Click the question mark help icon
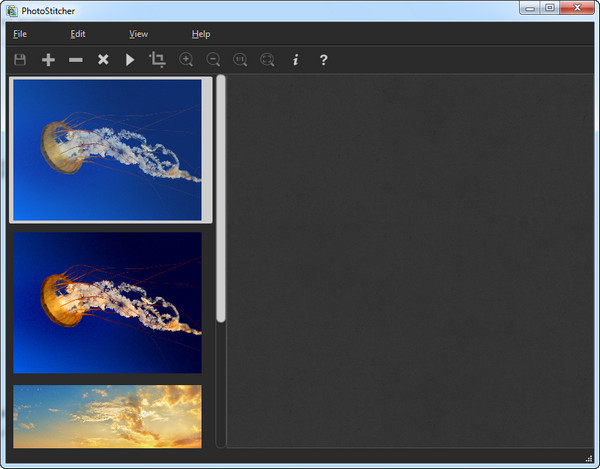 [x=323, y=60]
